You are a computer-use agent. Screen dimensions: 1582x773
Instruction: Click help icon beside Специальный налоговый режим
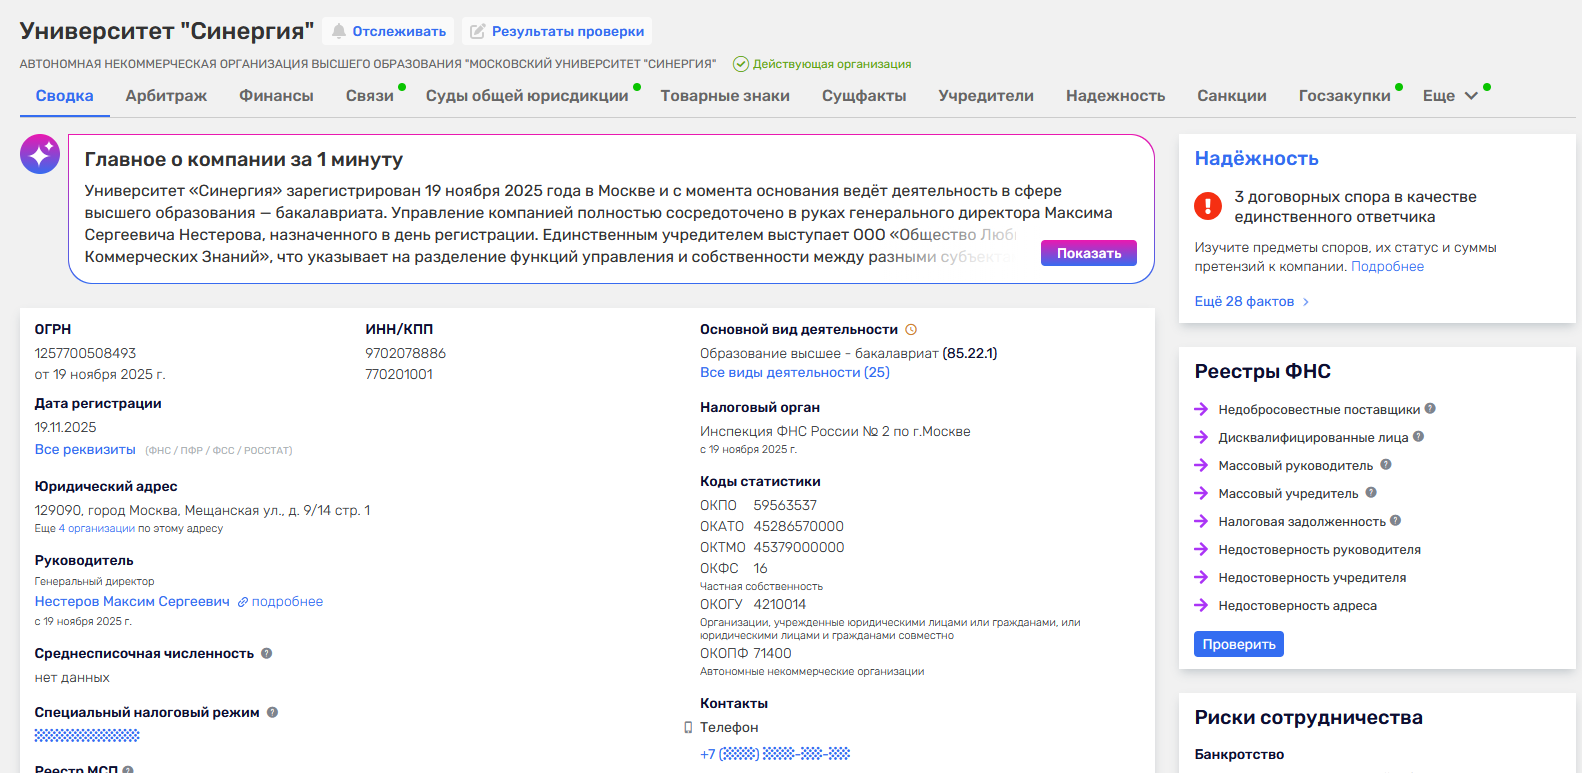point(272,712)
